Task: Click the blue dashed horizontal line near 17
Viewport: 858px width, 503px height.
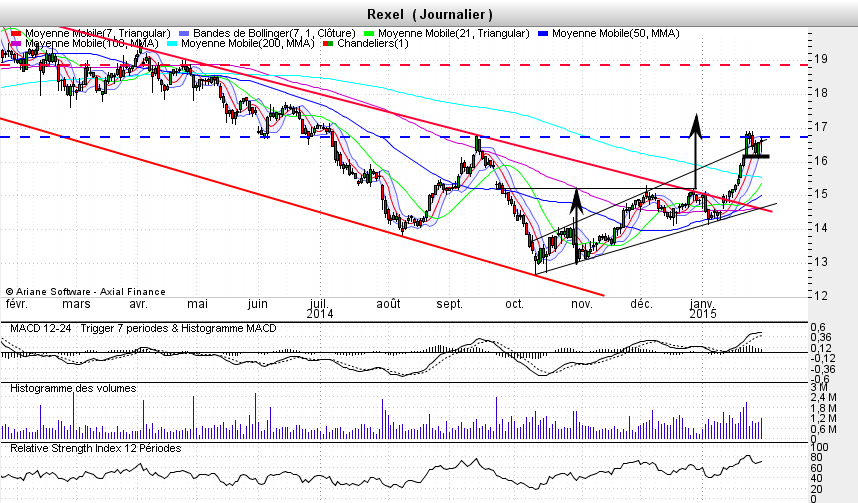Action: click(300, 137)
